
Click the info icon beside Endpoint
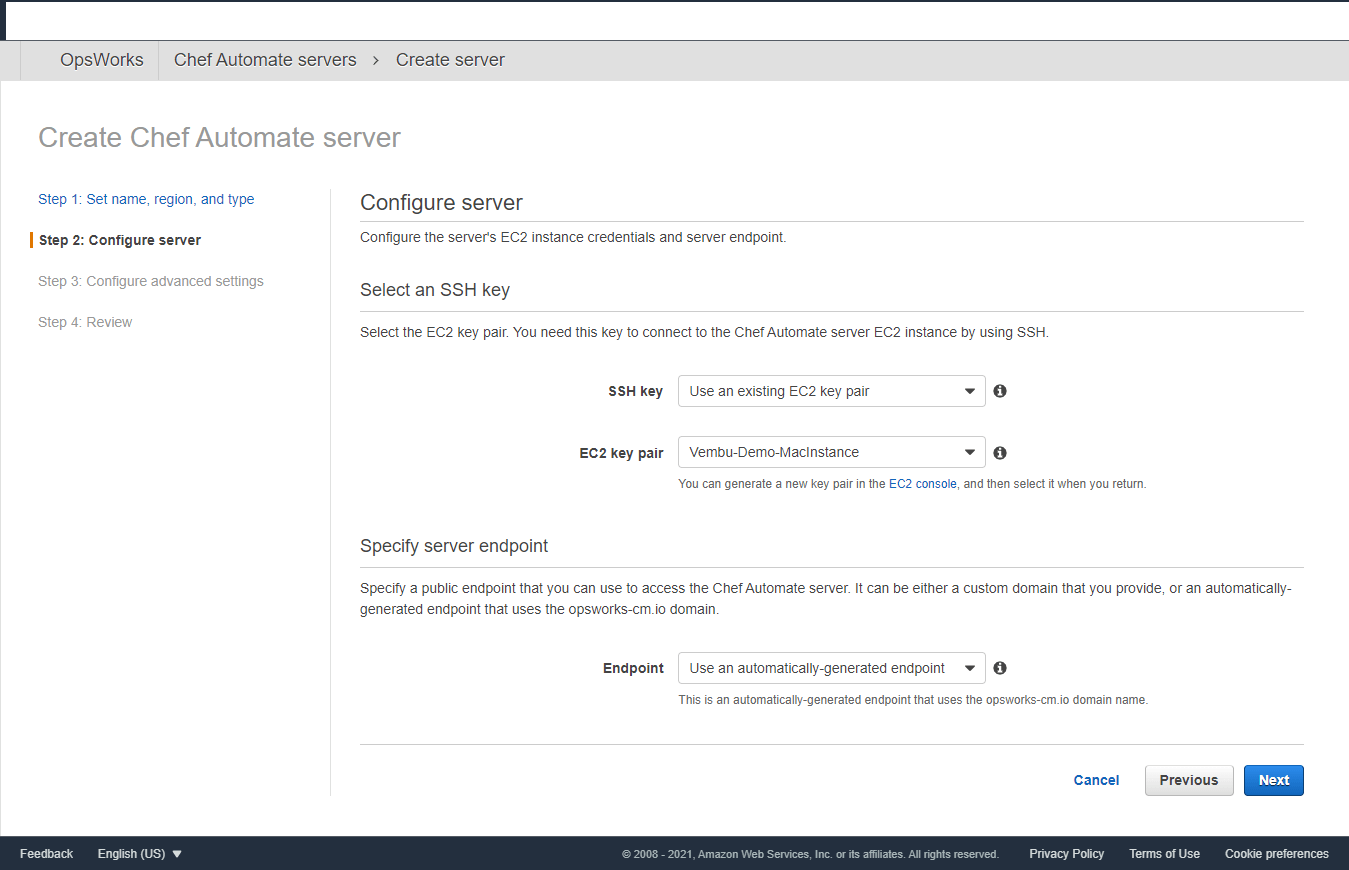[1000, 668]
